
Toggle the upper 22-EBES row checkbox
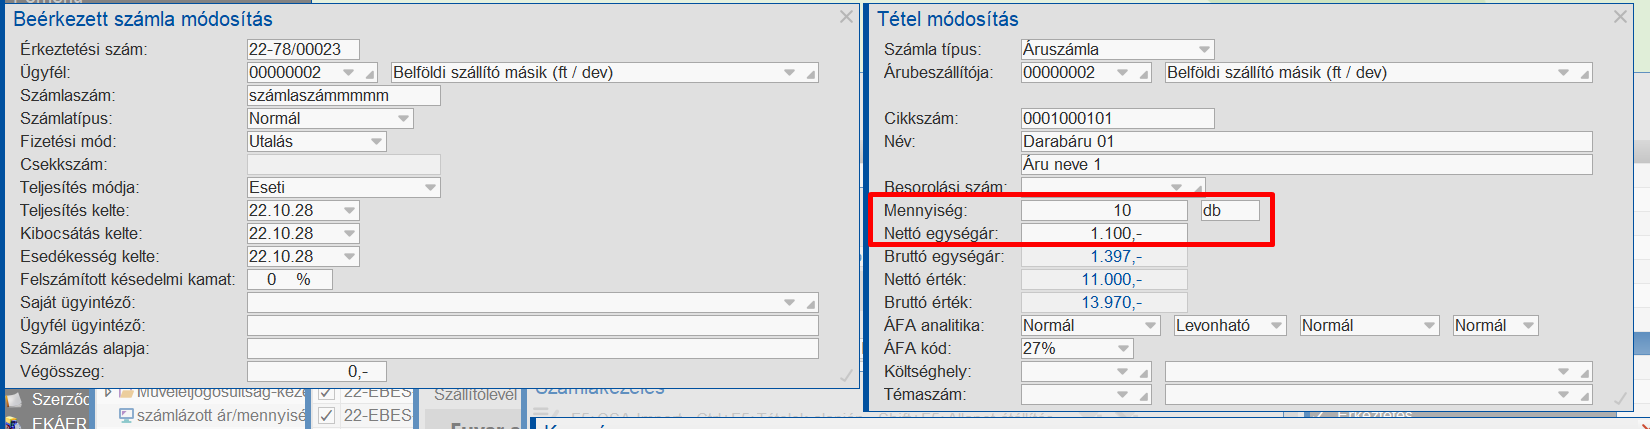click(x=326, y=392)
